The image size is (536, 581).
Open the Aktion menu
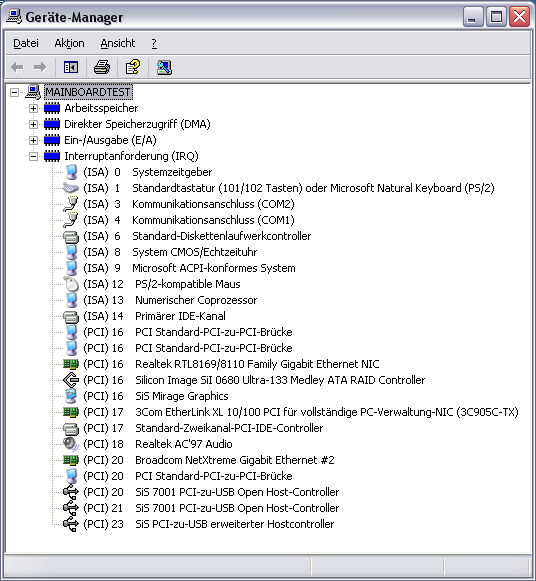pos(69,43)
